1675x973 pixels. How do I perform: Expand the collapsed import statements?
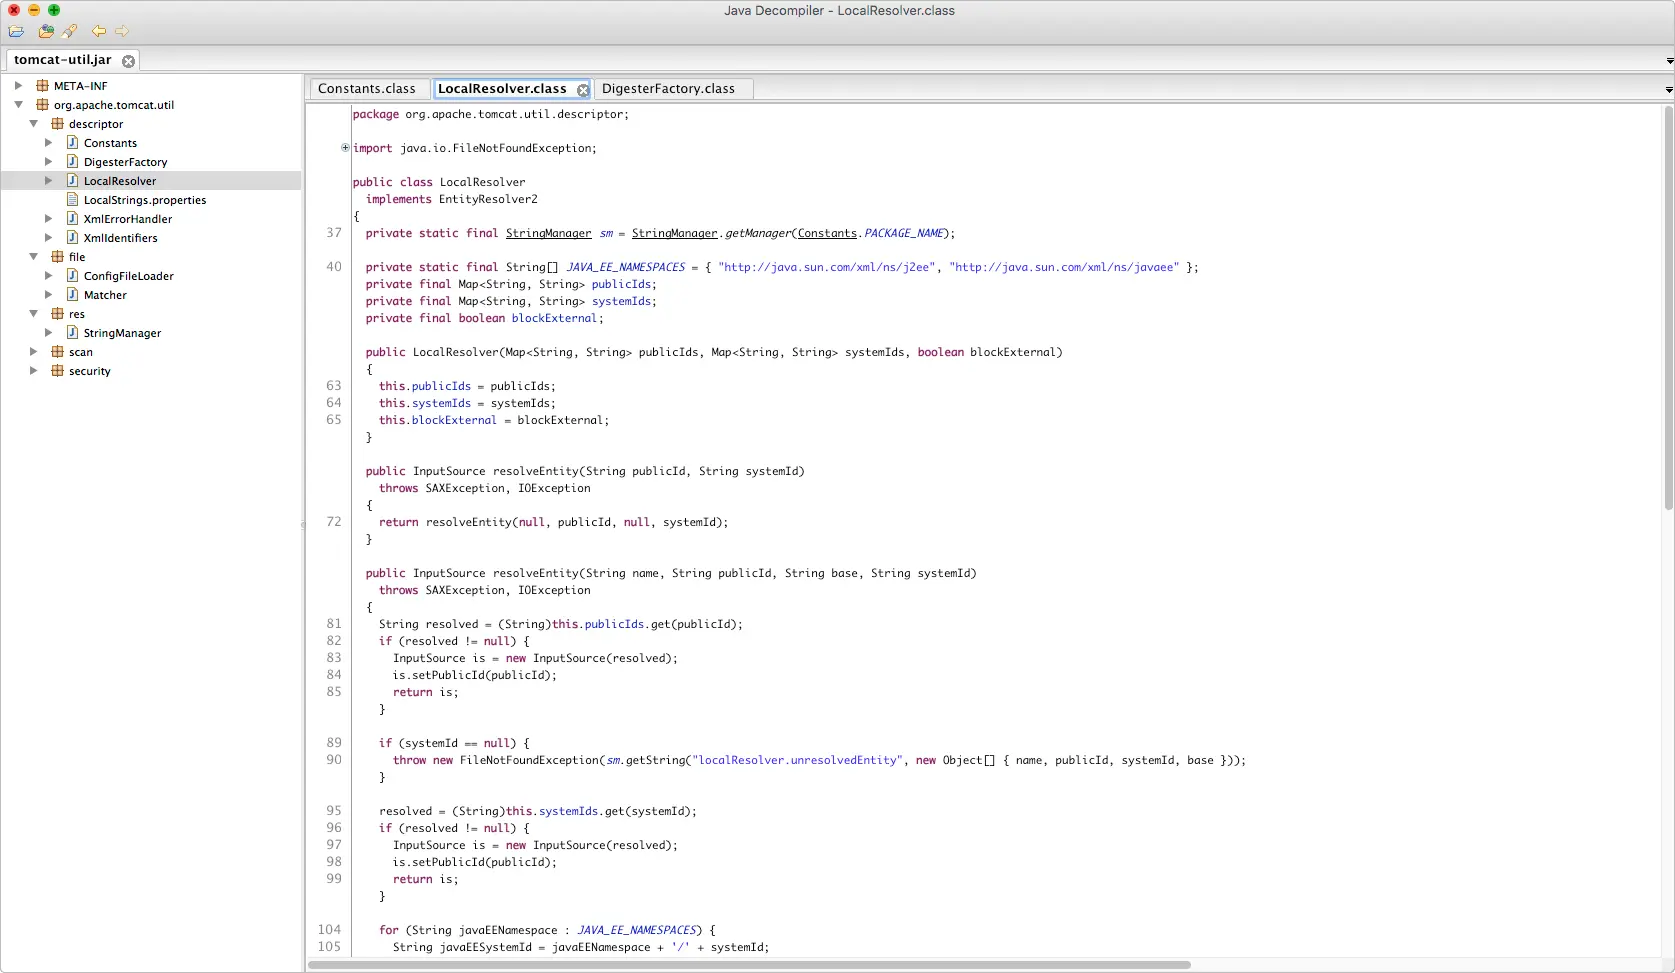point(345,148)
